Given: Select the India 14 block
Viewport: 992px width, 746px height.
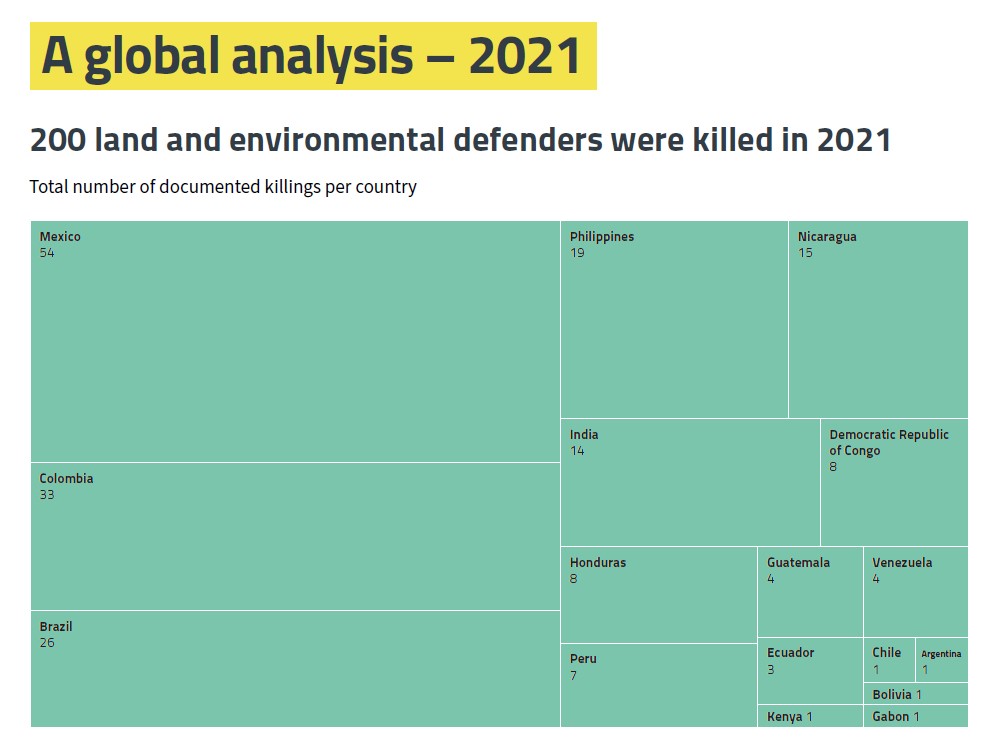Looking at the screenshot, I should click(690, 483).
